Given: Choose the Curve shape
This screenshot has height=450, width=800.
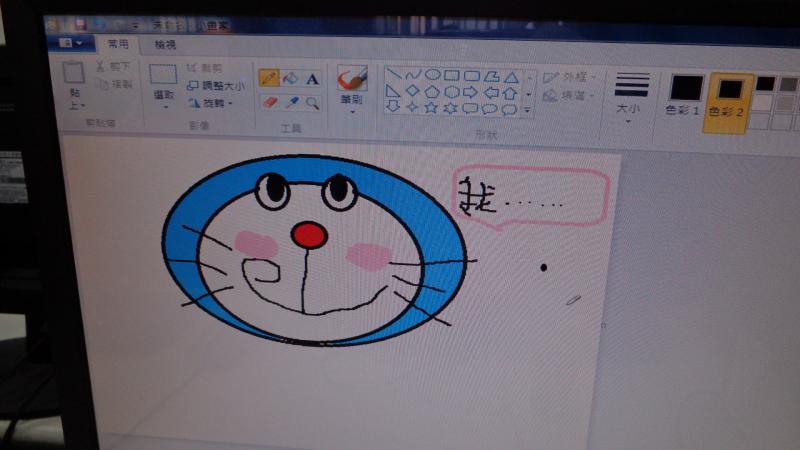Looking at the screenshot, I should click(x=413, y=74).
